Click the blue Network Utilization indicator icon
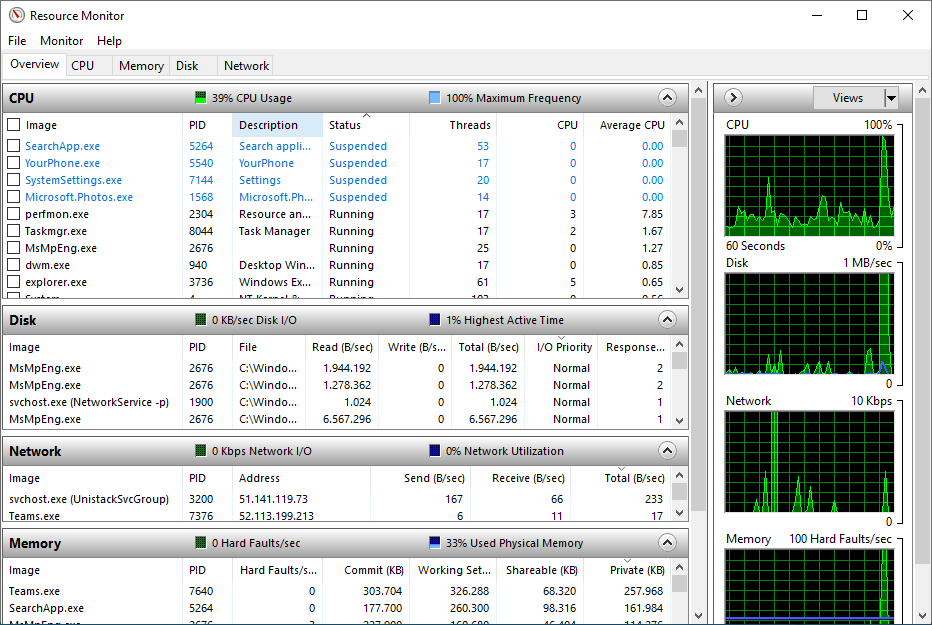This screenshot has height=625, width=932. [x=433, y=451]
